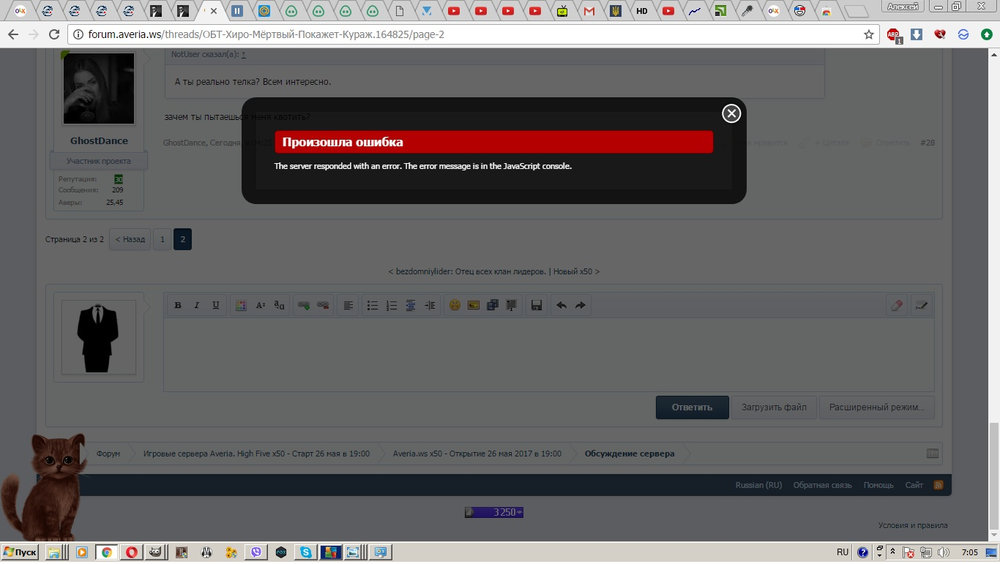Click the Ответить reply button
The width and height of the screenshot is (1000, 564).
tap(692, 407)
